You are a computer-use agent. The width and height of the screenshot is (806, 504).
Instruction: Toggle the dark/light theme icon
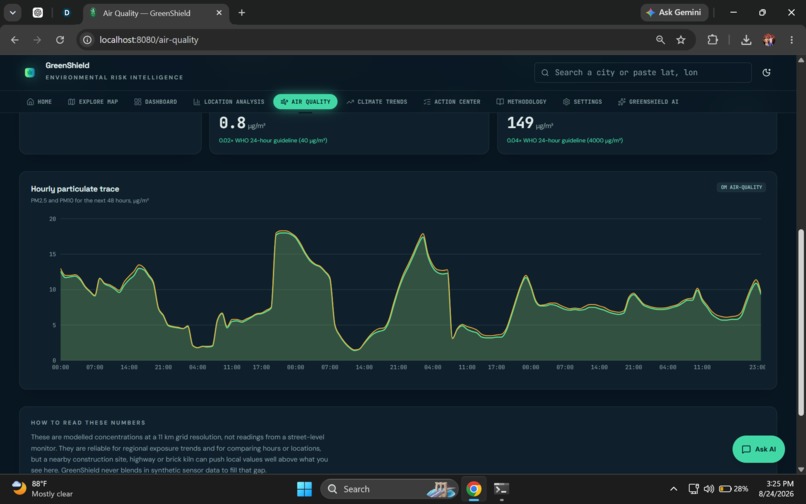[x=766, y=73]
